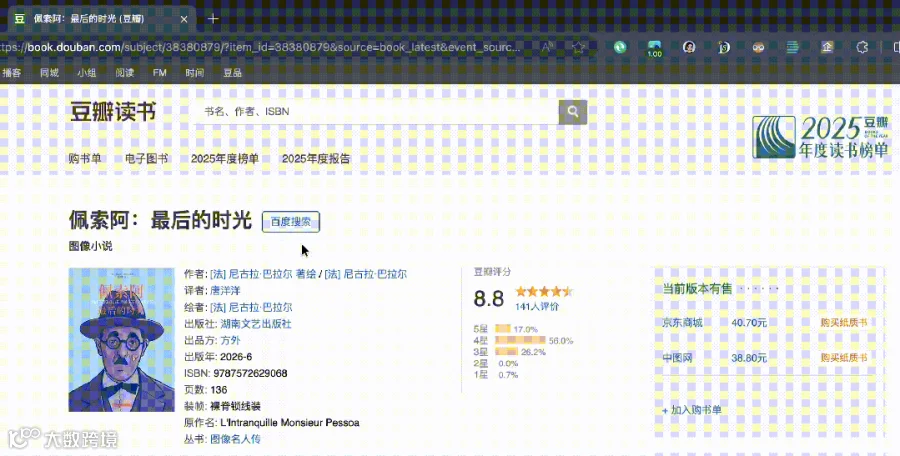Click the 38.80元 price link
Image resolution: width=900 pixels, height=456 pixels.
[x=749, y=358]
